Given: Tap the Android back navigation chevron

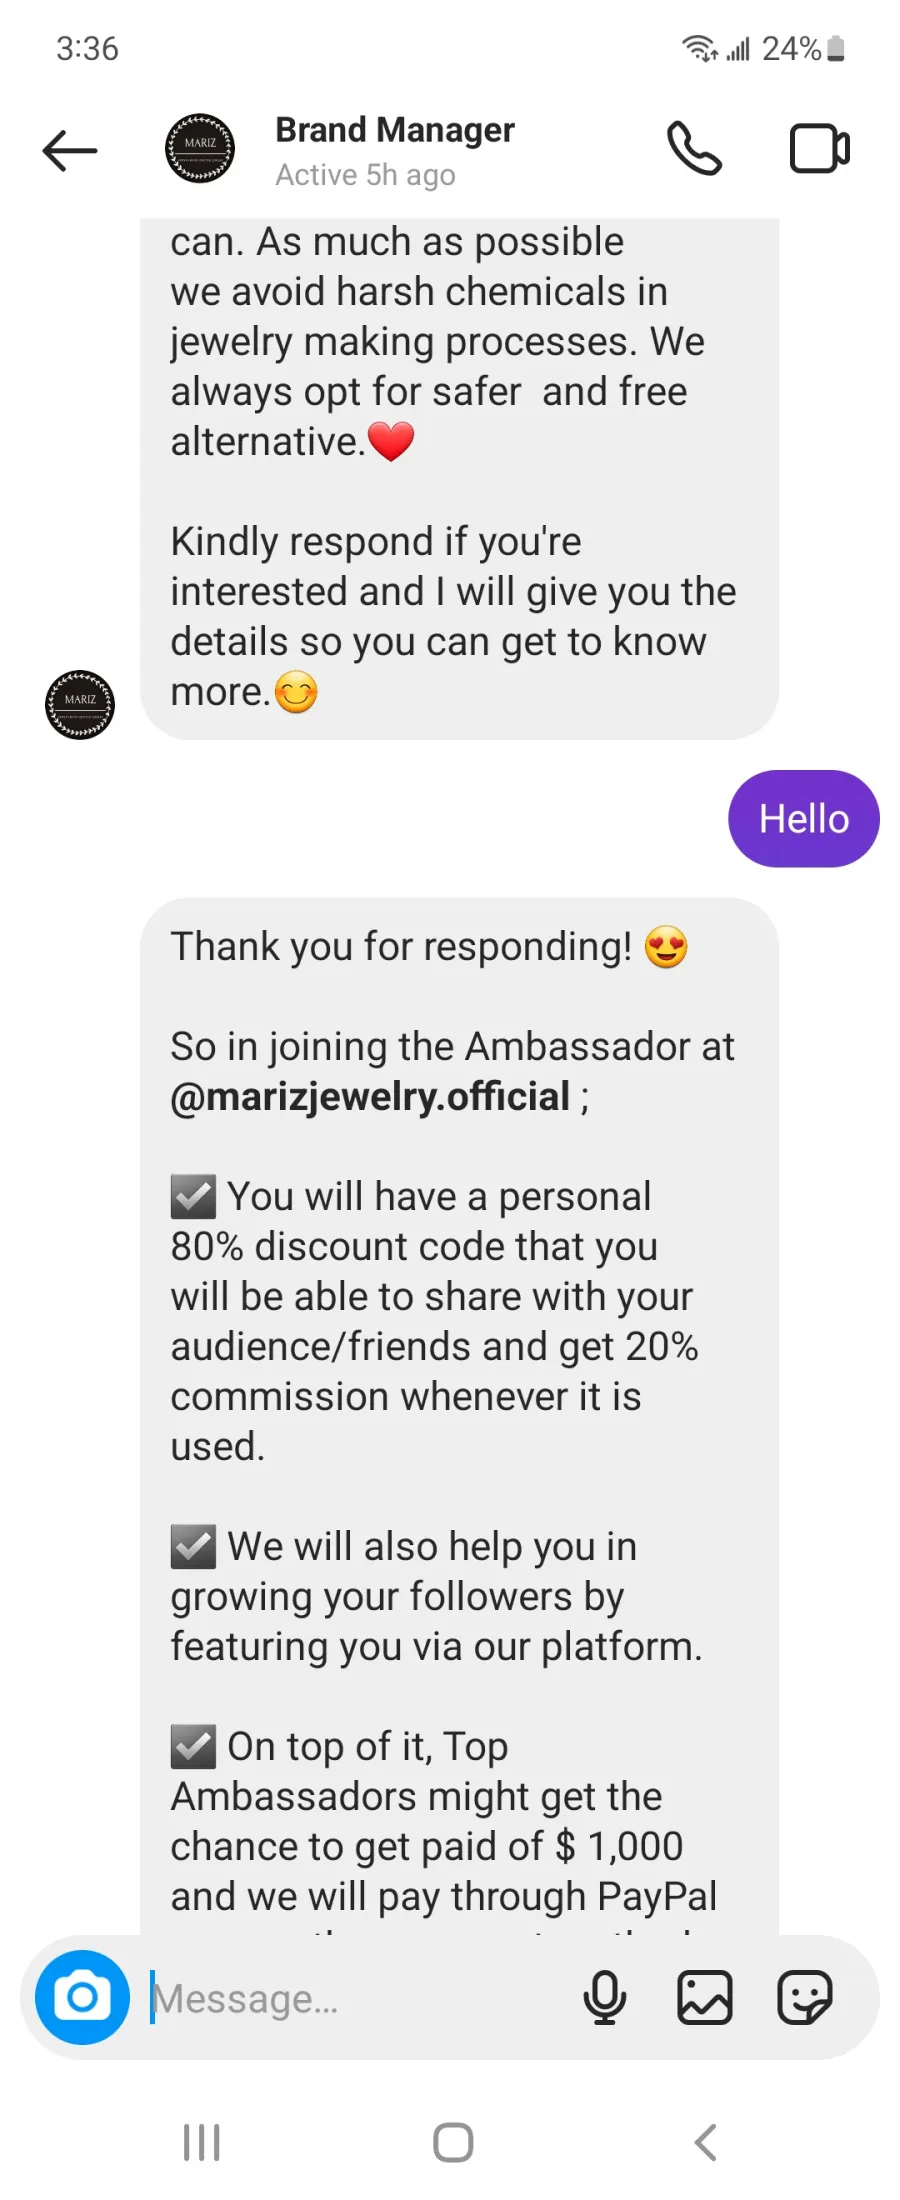Looking at the screenshot, I should 705,2142.
